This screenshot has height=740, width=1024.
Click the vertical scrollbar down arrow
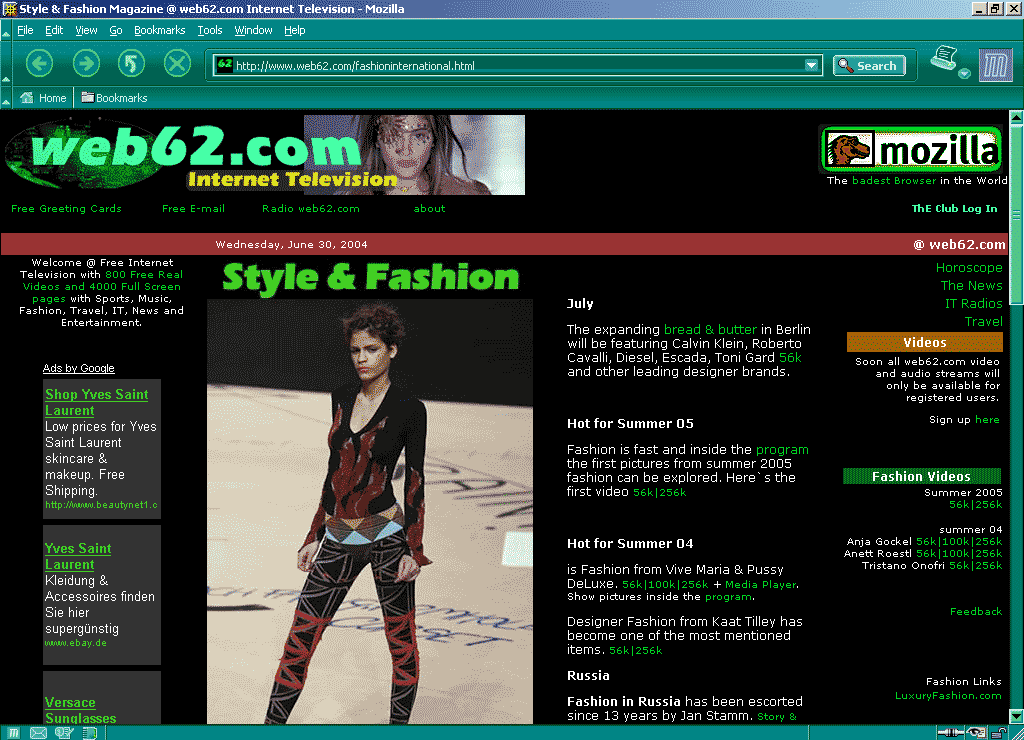point(1016,716)
